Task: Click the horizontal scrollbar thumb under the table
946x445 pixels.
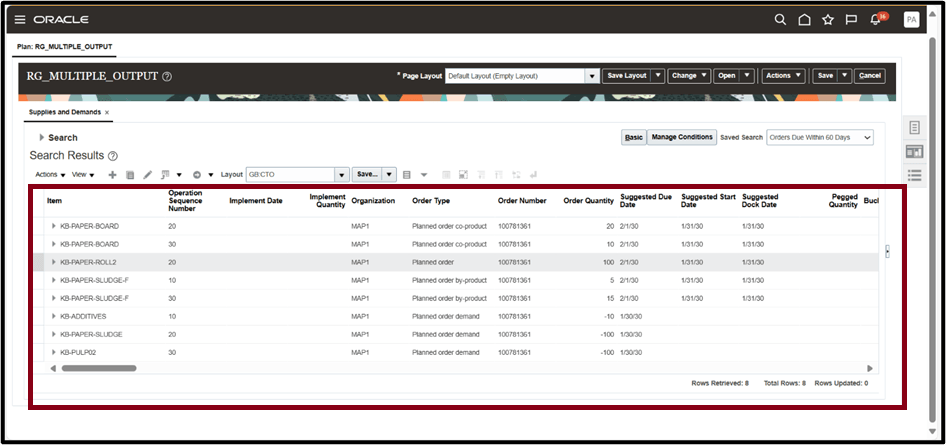Action: 99,368
